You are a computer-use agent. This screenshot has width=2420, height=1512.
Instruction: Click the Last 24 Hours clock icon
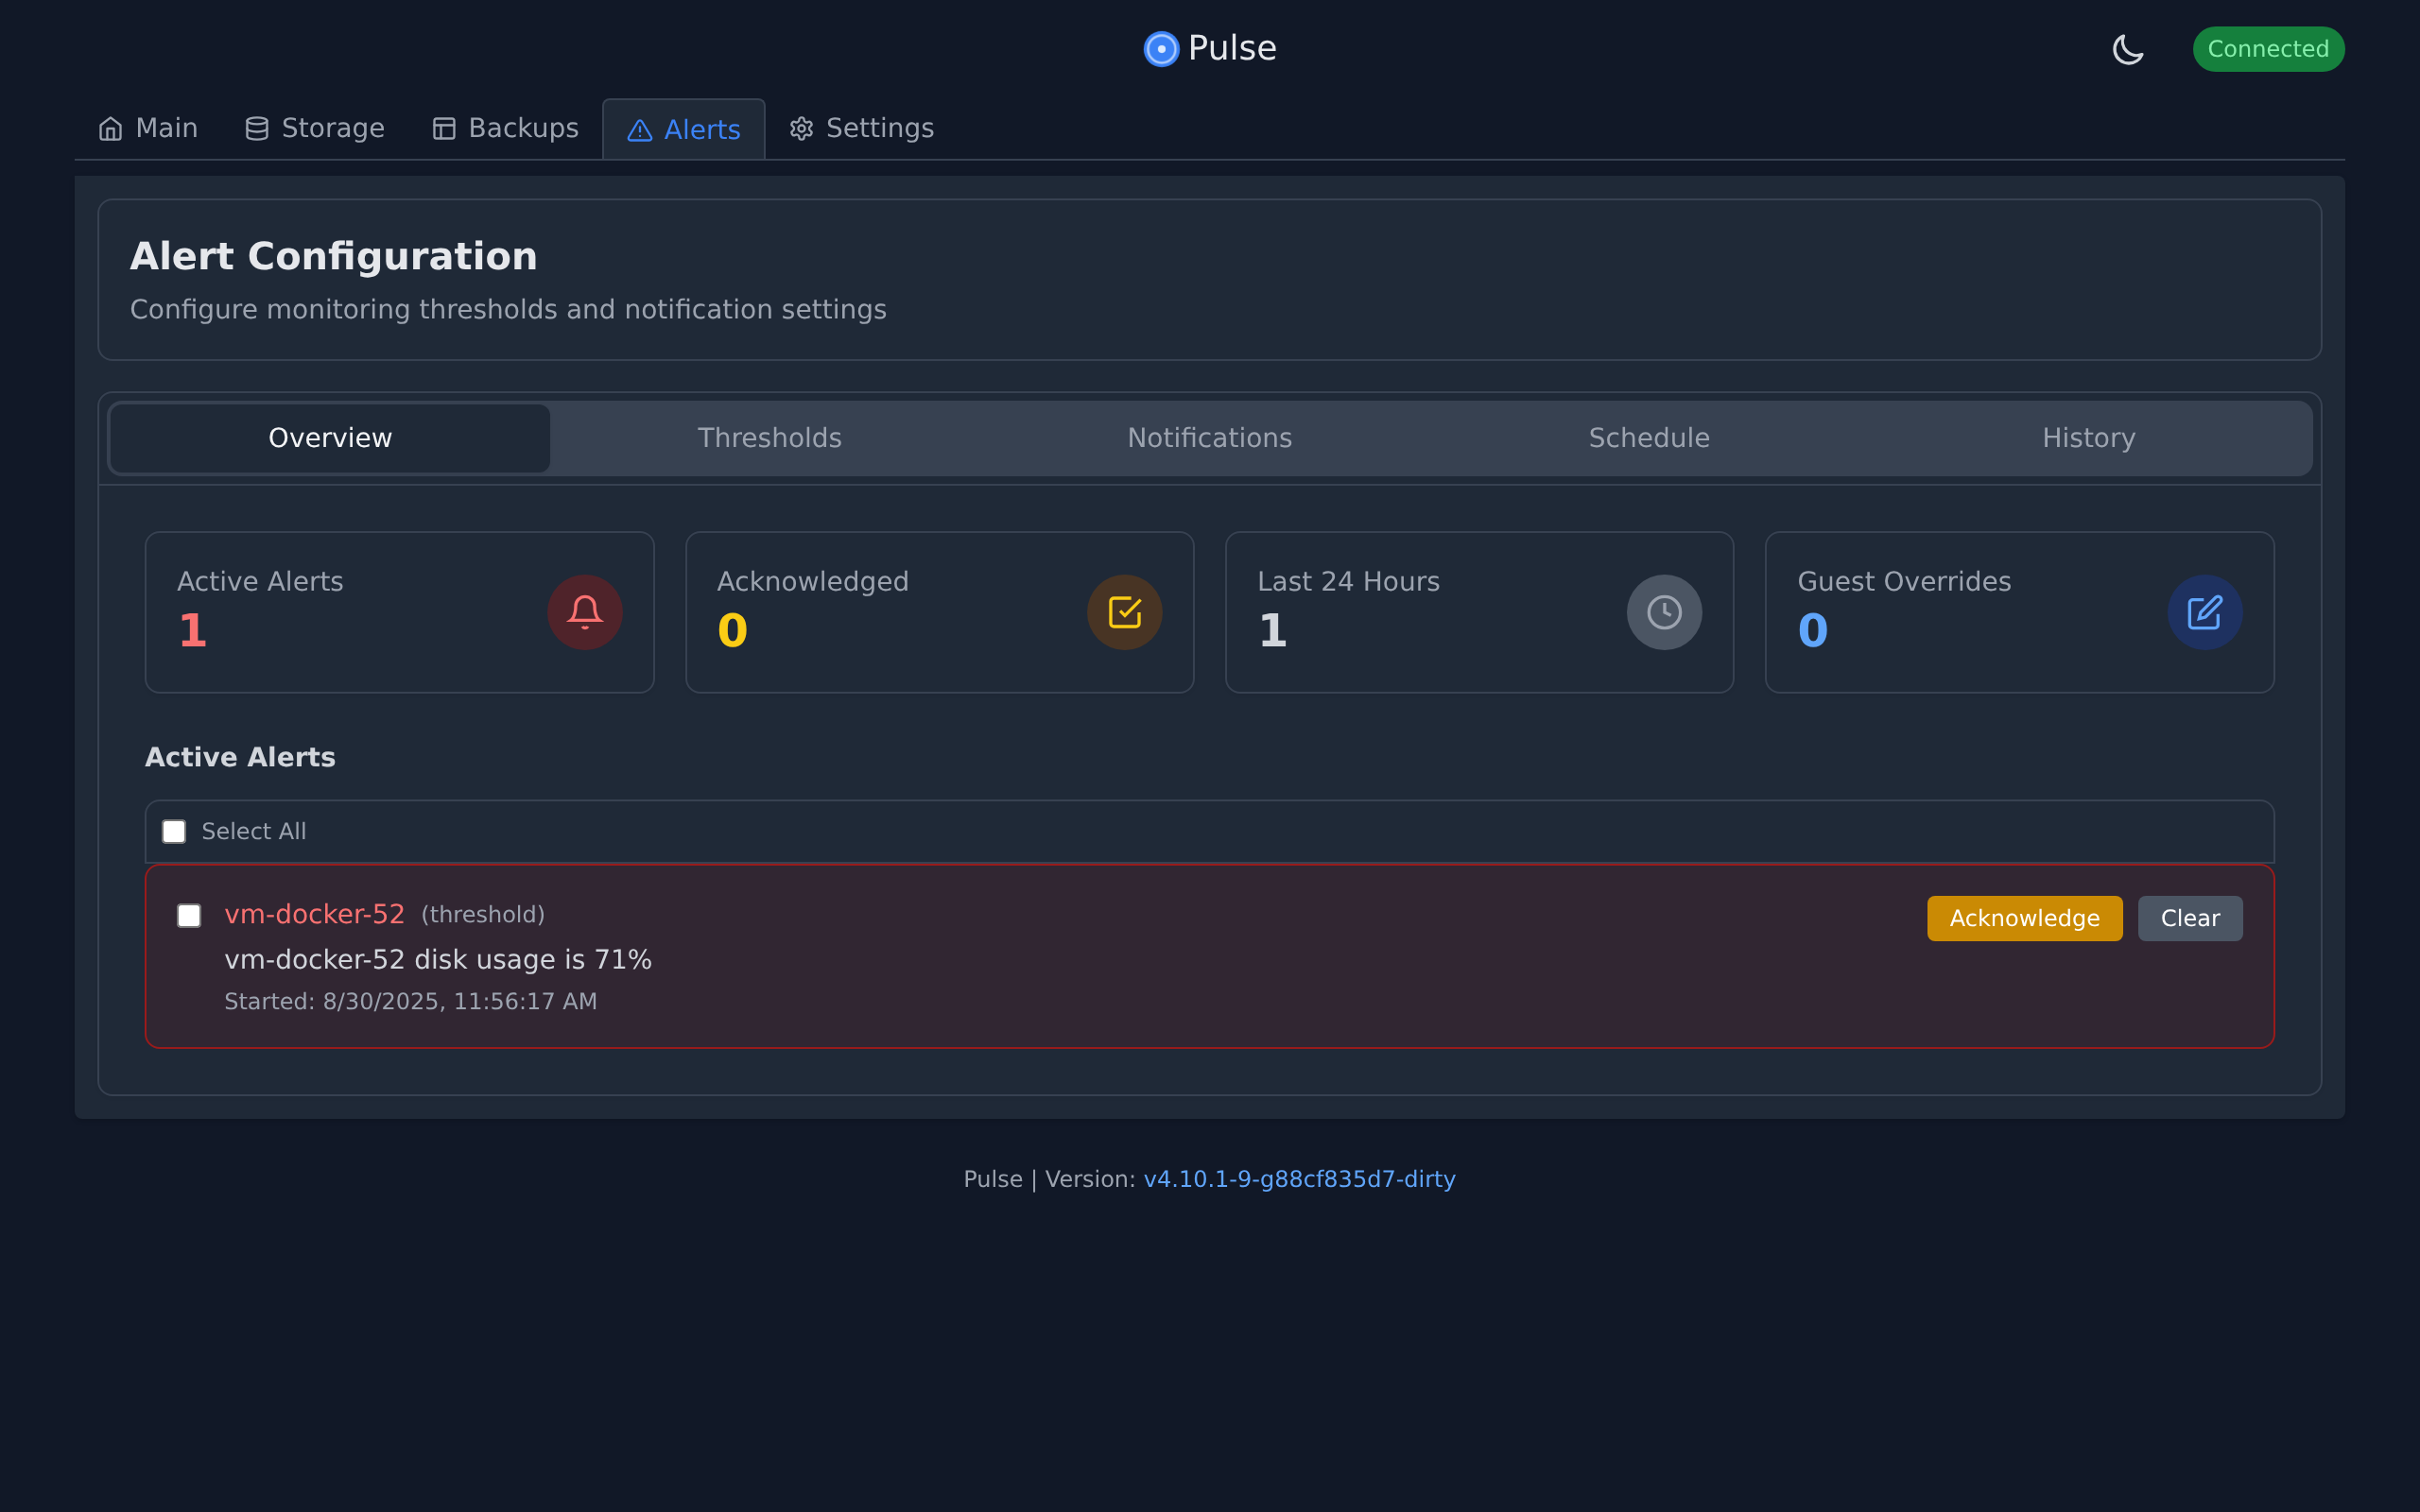[x=1664, y=612]
